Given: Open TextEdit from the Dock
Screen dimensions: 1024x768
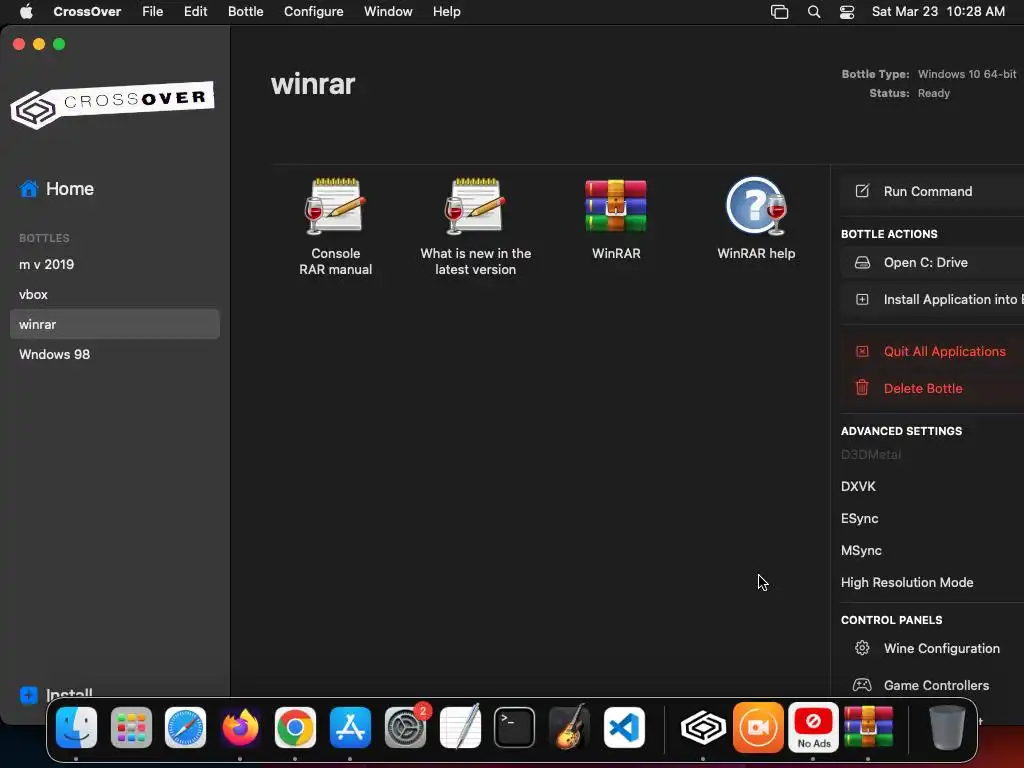Looking at the screenshot, I should pyautogui.click(x=460, y=727).
